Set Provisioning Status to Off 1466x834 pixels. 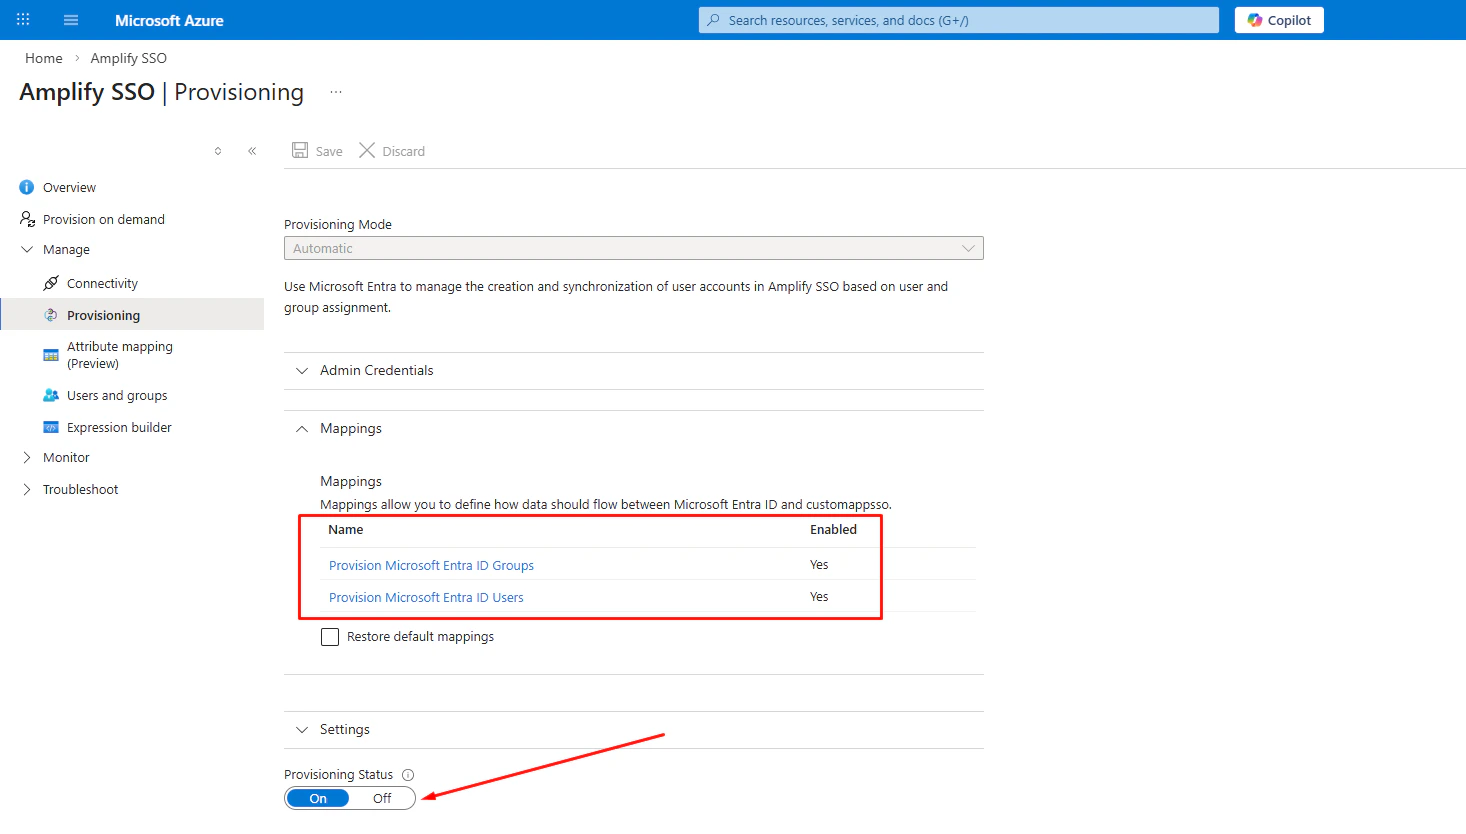(382, 798)
